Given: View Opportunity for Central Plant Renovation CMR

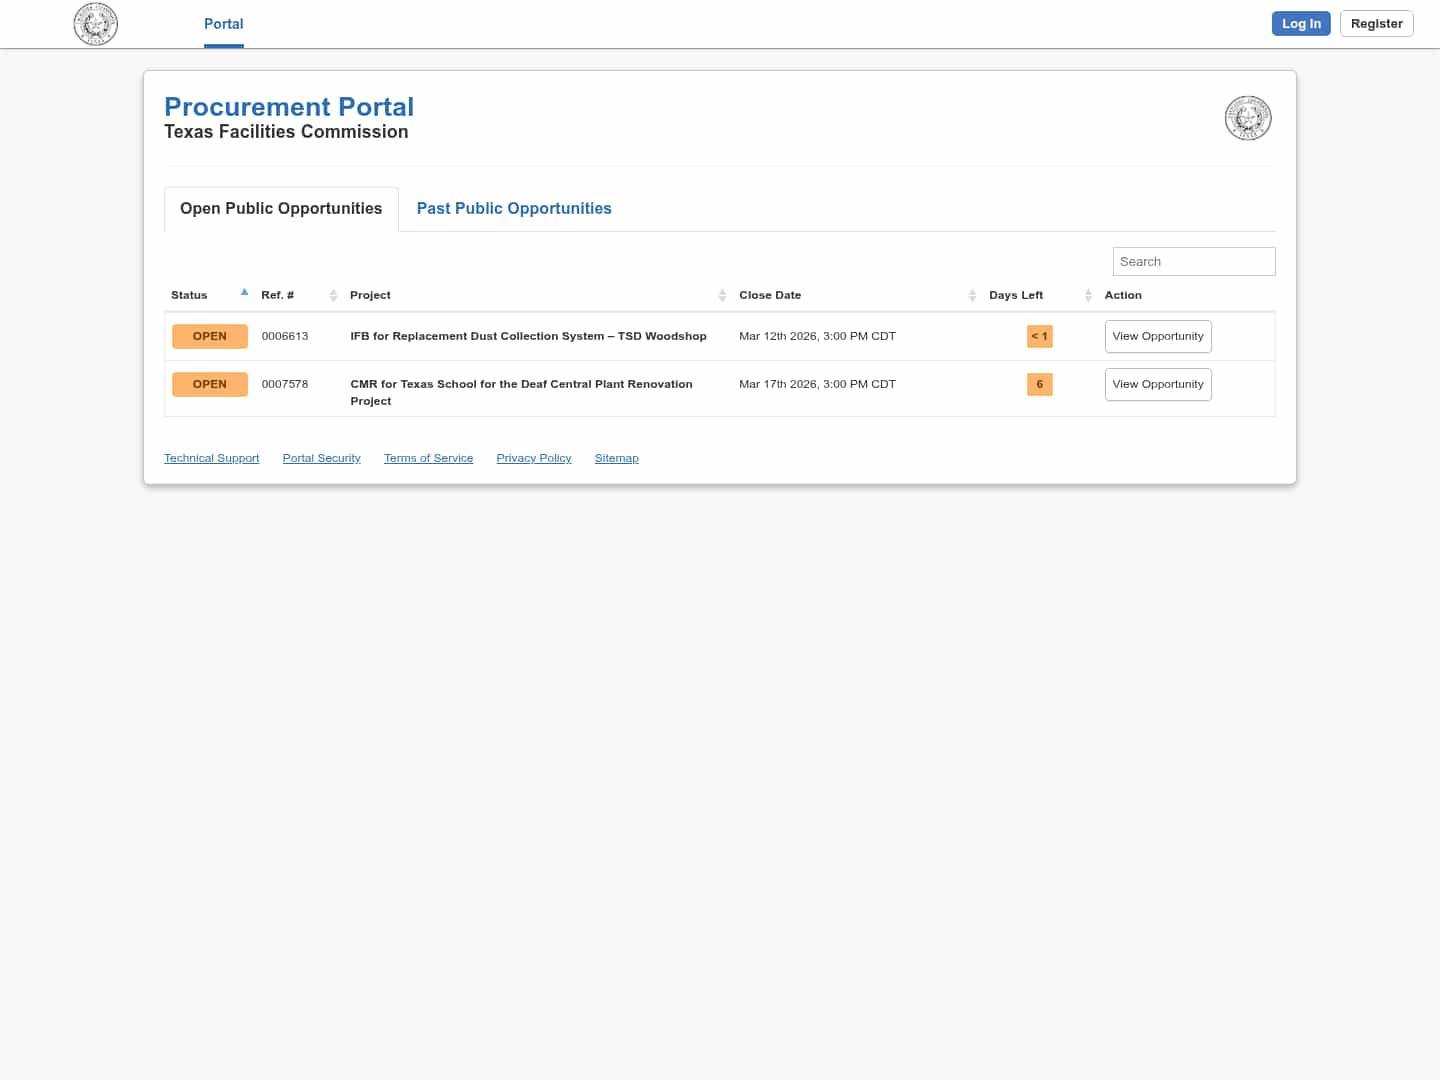Looking at the screenshot, I should tap(1157, 384).
